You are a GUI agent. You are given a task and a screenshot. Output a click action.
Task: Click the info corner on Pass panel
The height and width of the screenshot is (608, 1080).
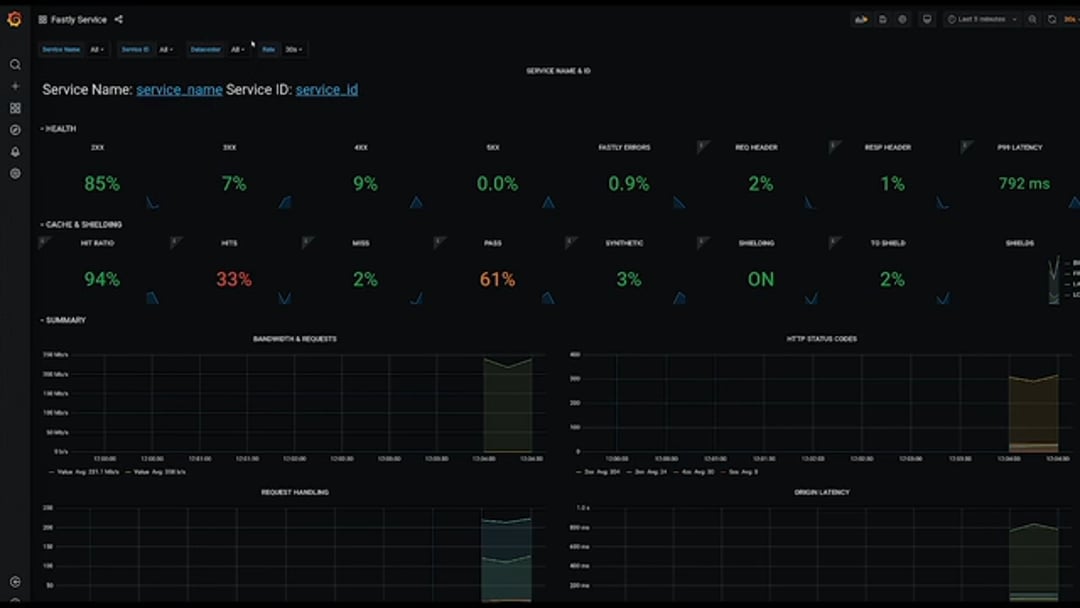(439, 241)
